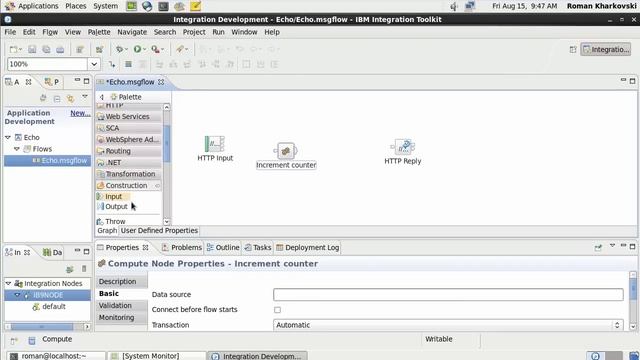This screenshot has height=360, width=640.
Task: Open the sticky notes launcher in top panel
Action: pos(196,6)
